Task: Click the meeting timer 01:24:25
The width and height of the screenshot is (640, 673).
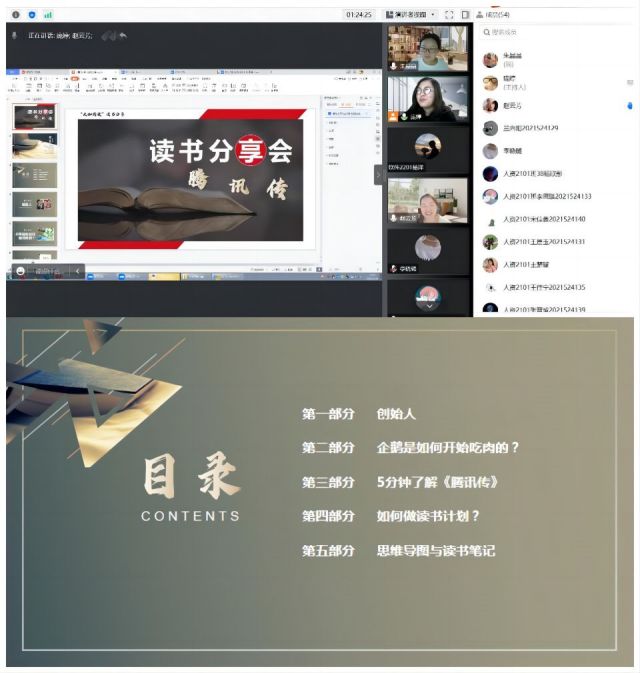Action: (358, 15)
